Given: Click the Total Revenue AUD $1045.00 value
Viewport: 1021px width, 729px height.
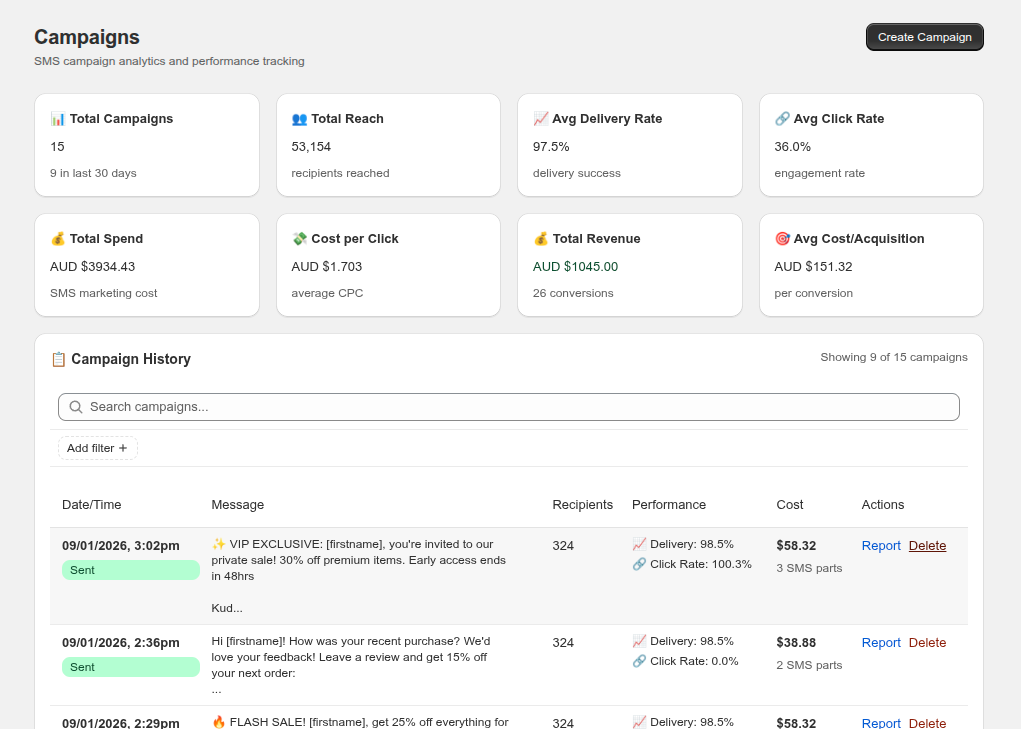Looking at the screenshot, I should click(575, 267).
